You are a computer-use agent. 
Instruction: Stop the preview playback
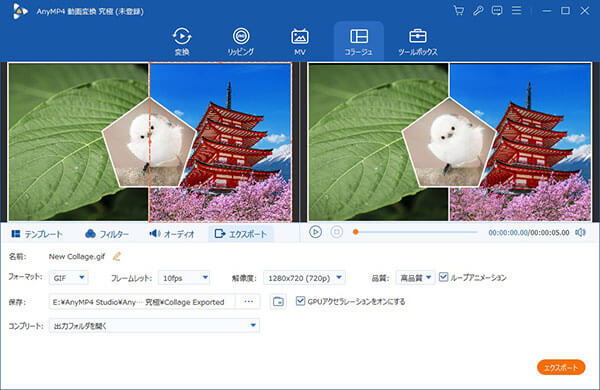coord(336,232)
